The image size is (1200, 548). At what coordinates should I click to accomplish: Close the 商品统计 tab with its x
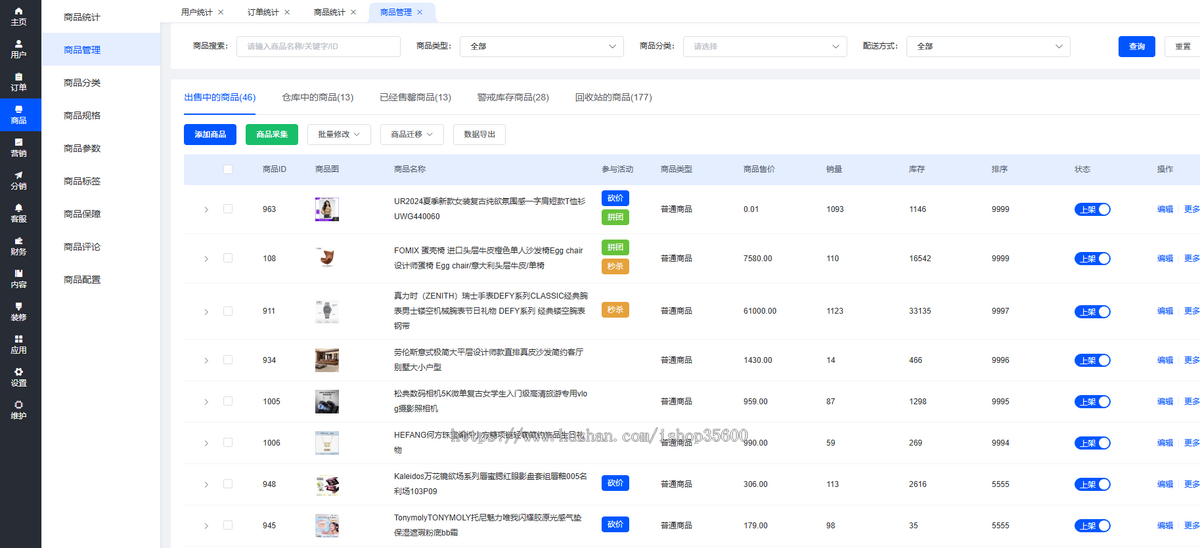[x=354, y=12]
